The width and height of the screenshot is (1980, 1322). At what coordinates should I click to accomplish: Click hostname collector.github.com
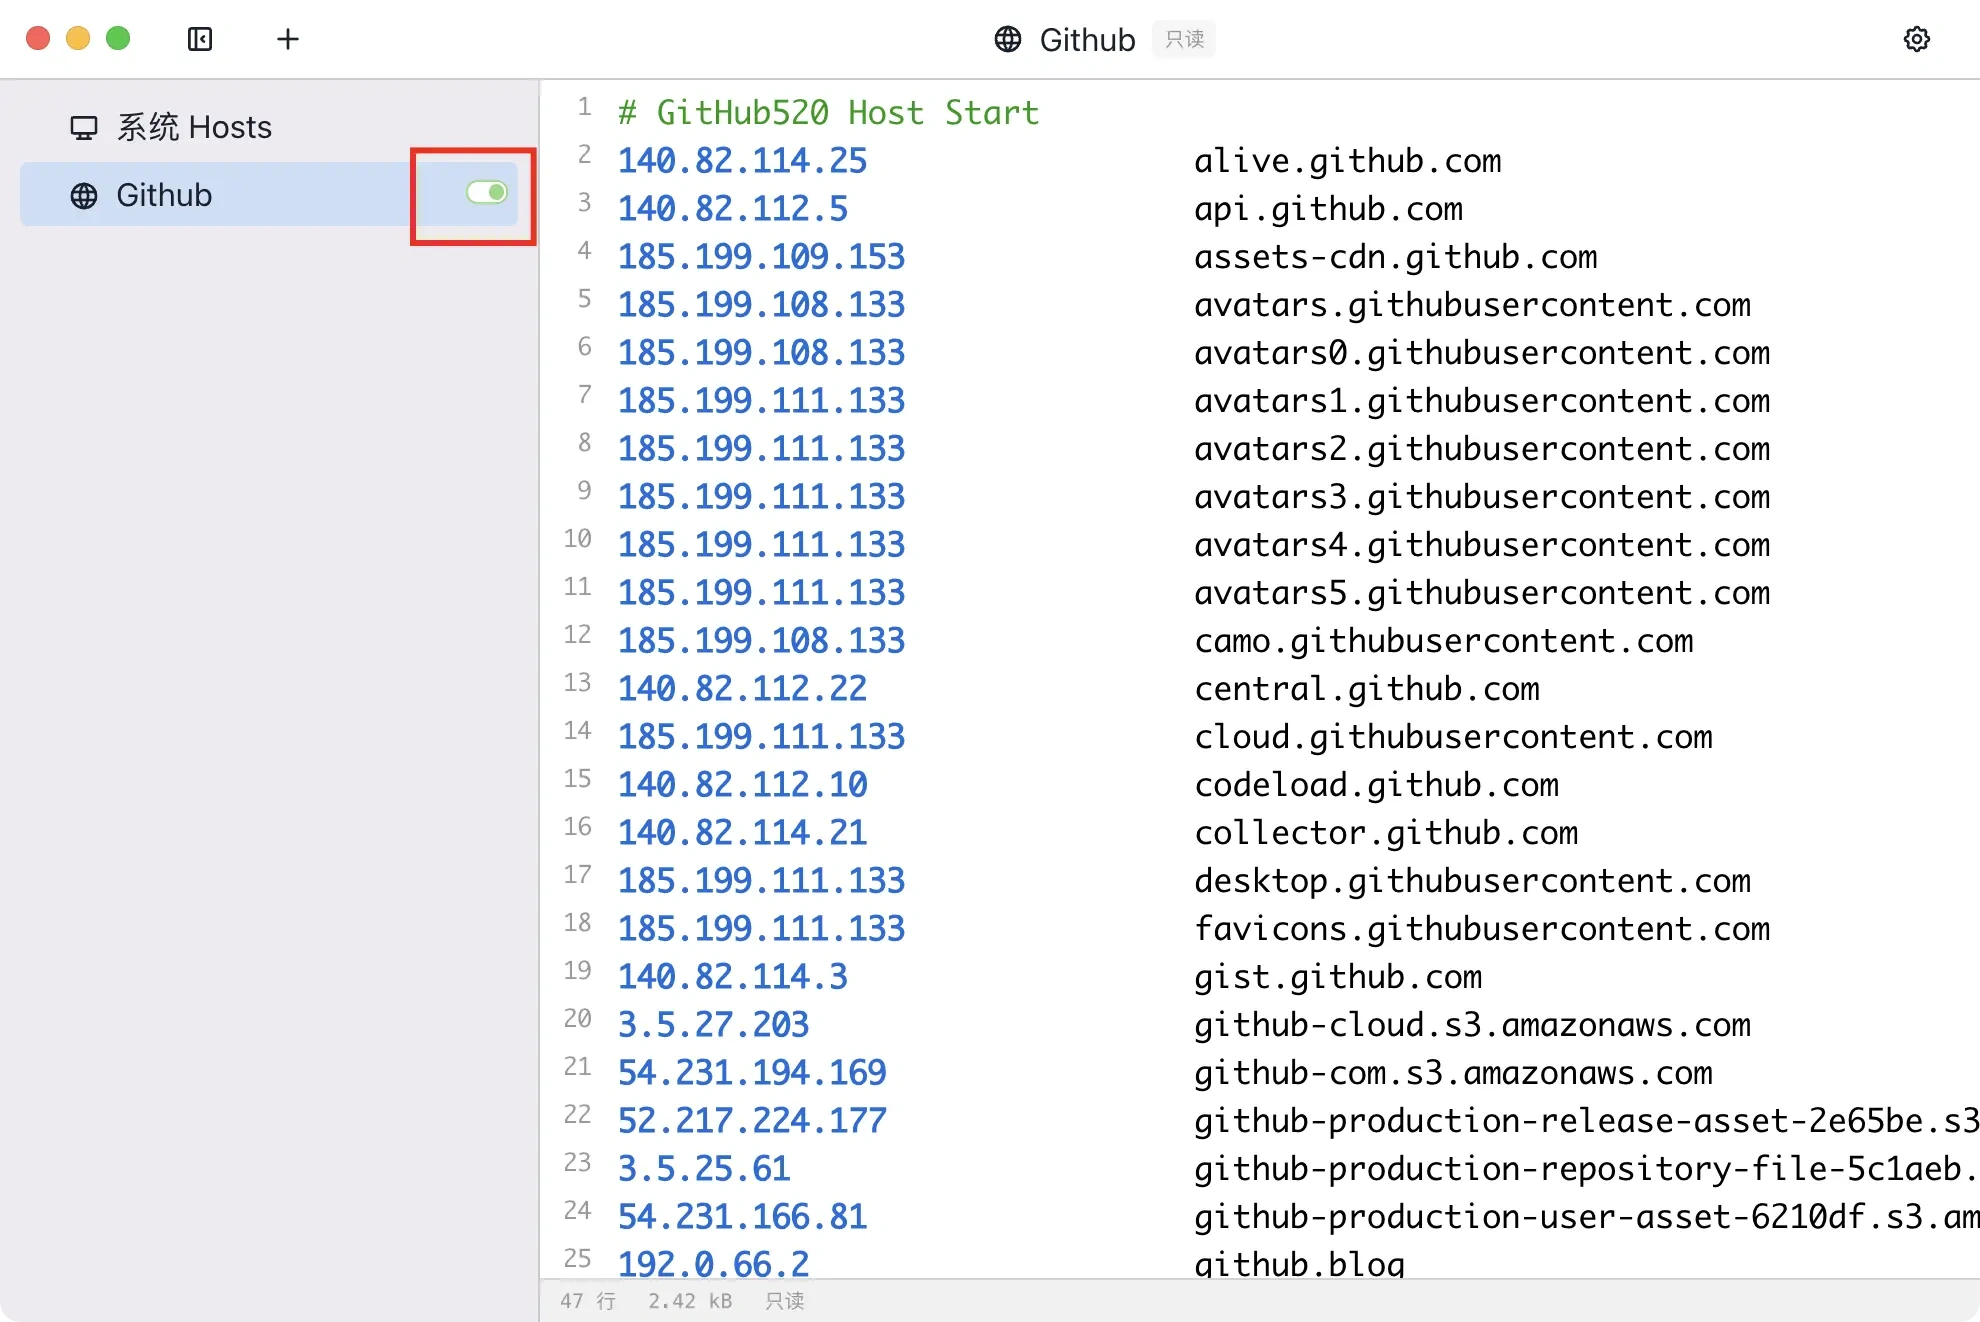[1386, 832]
